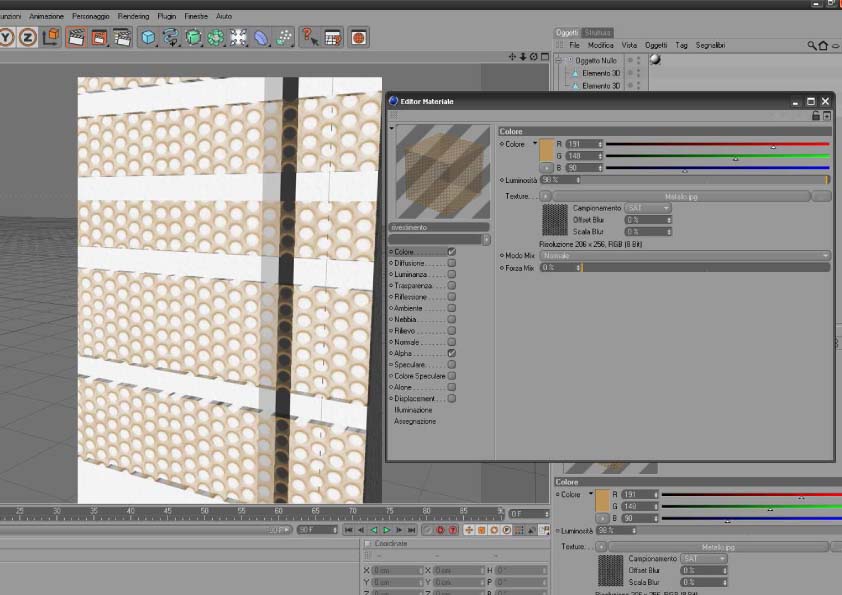The image size is (842, 595).
Task: Open the Rendering menu
Action: tap(133, 16)
